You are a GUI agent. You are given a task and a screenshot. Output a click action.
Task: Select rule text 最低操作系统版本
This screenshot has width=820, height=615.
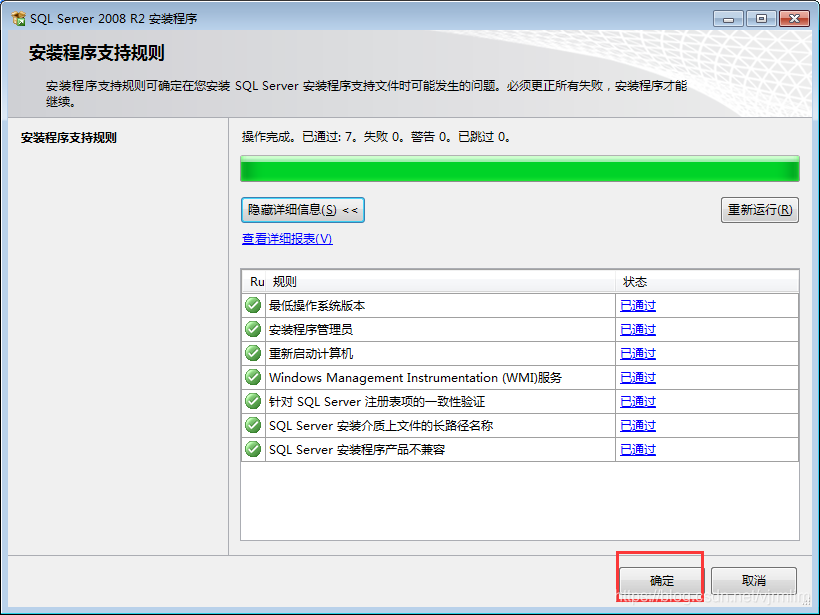pyautogui.click(x=317, y=305)
